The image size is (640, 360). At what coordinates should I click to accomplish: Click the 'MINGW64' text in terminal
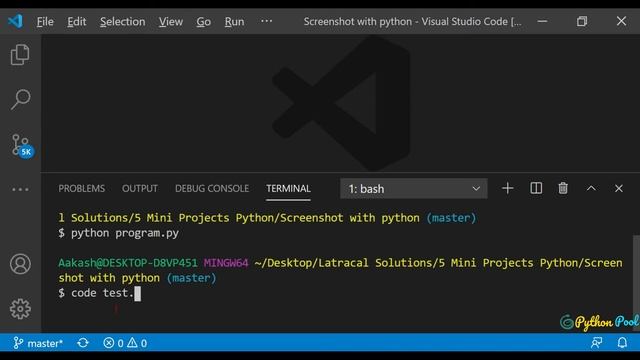(x=226, y=263)
